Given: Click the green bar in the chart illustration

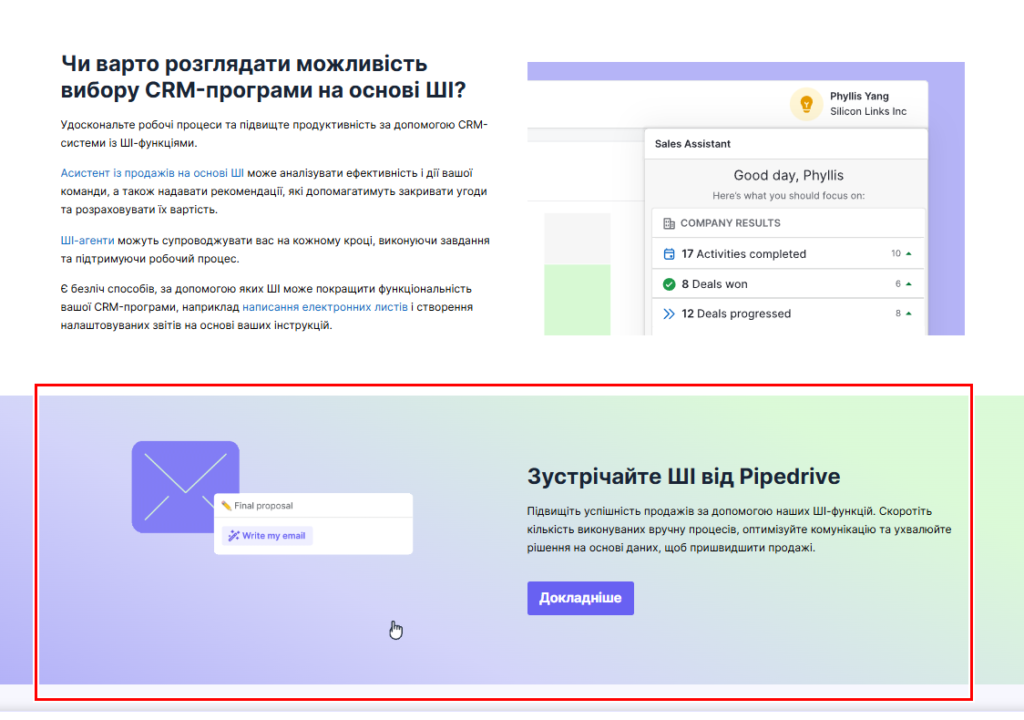Looking at the screenshot, I should tap(577, 300).
